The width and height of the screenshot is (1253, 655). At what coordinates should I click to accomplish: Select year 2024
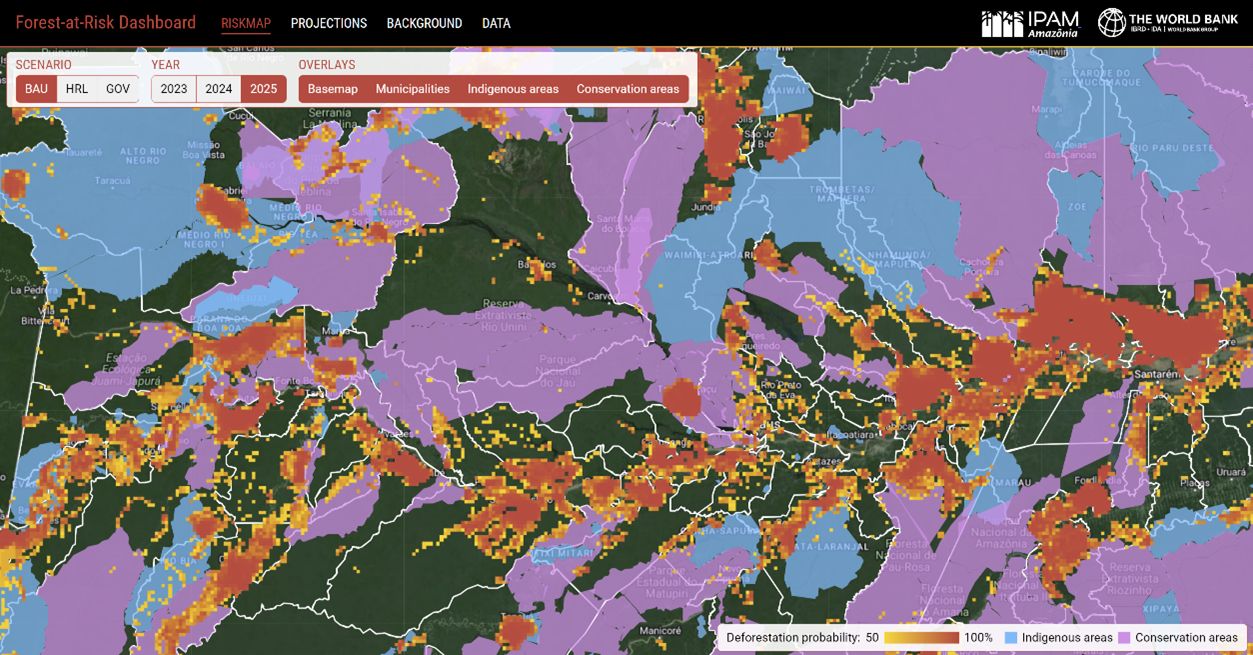(220, 88)
